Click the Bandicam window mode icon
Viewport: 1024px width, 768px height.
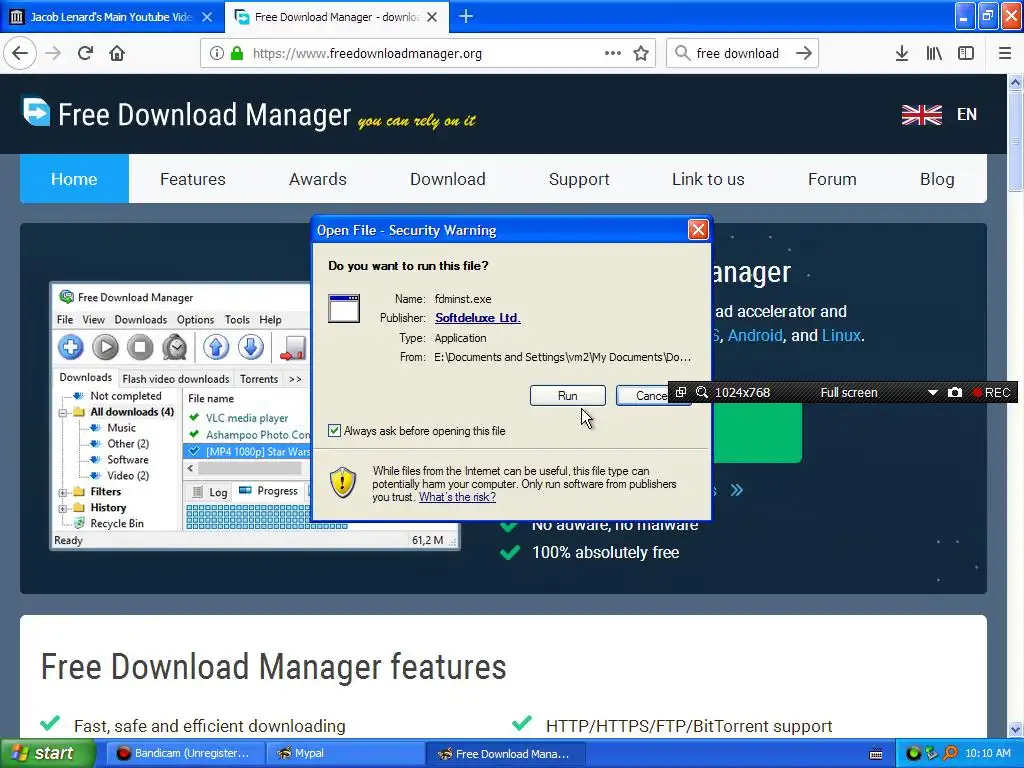(x=680, y=392)
